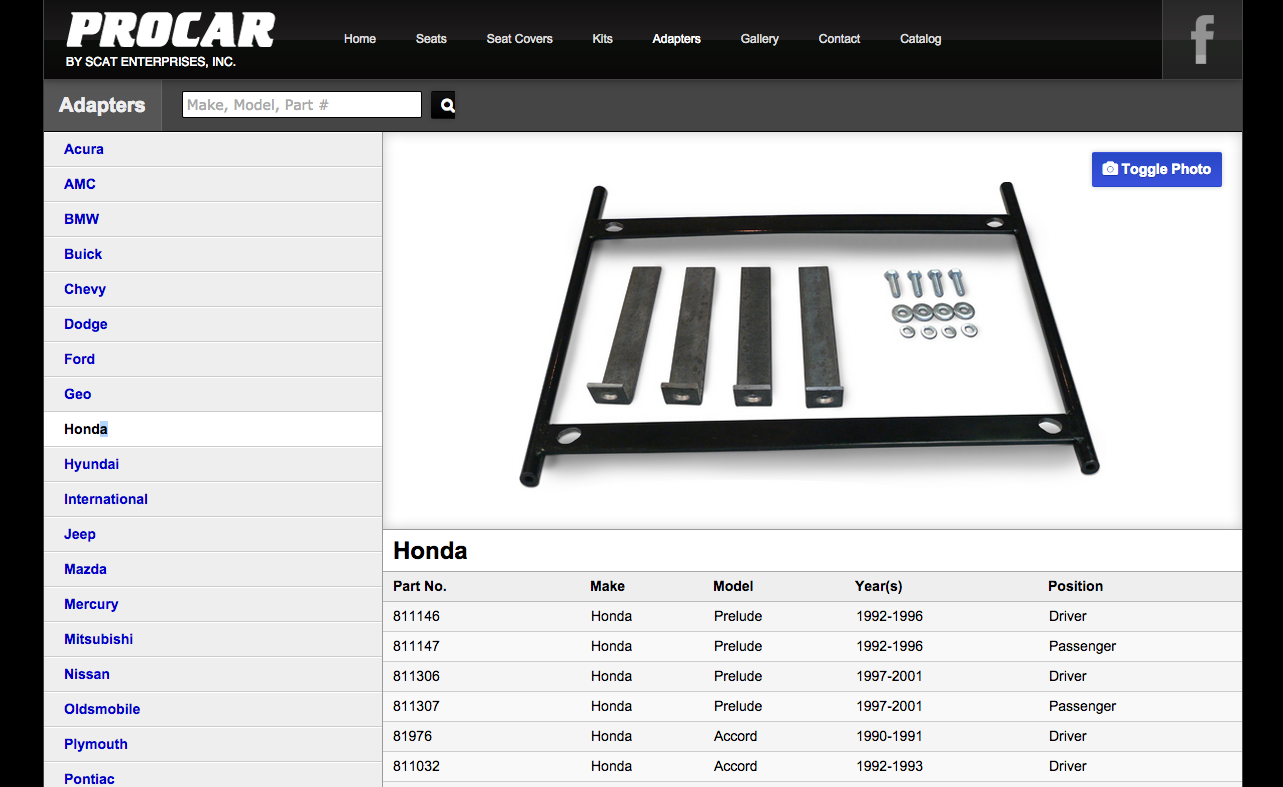Click Driver in the 811032 row
This screenshot has width=1283, height=787.
[x=1068, y=766]
